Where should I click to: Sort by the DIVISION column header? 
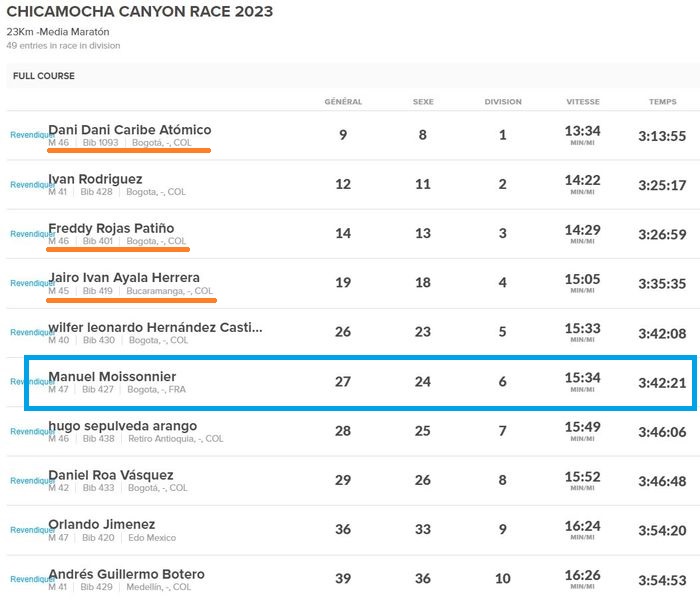point(503,102)
